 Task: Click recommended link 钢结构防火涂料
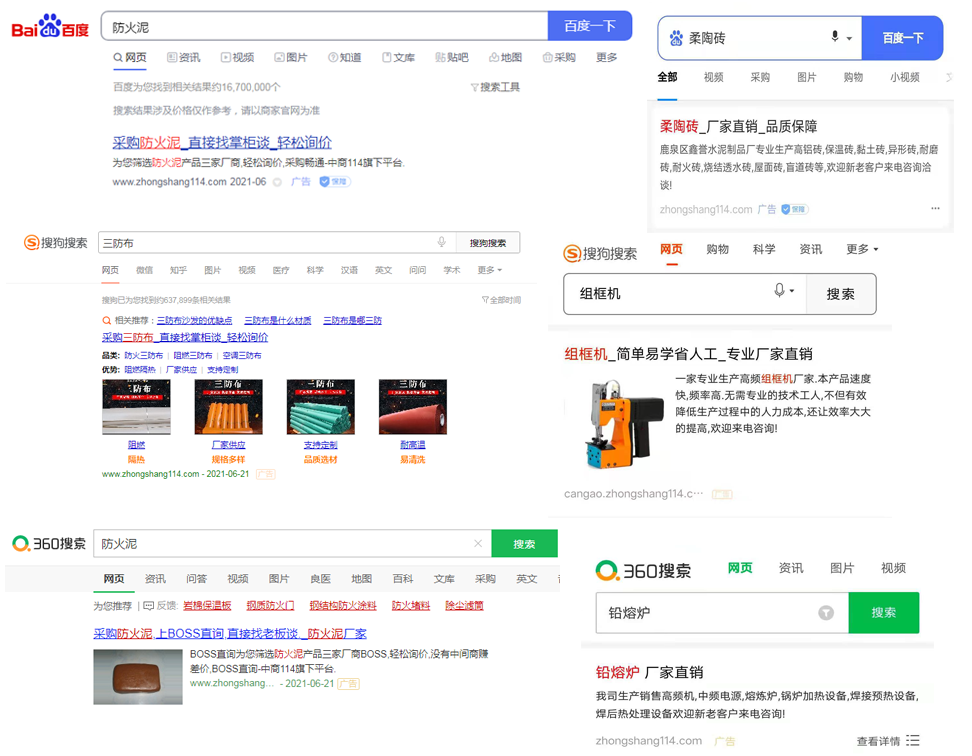click(343, 605)
